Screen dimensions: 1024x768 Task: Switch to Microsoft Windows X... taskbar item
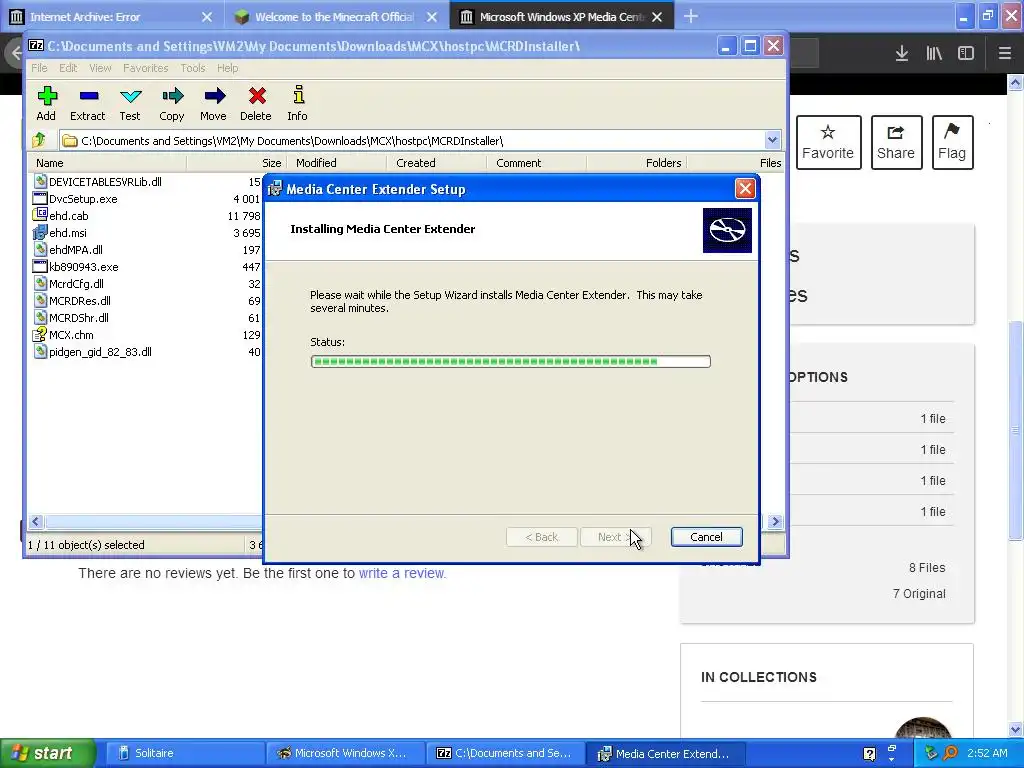click(x=345, y=753)
